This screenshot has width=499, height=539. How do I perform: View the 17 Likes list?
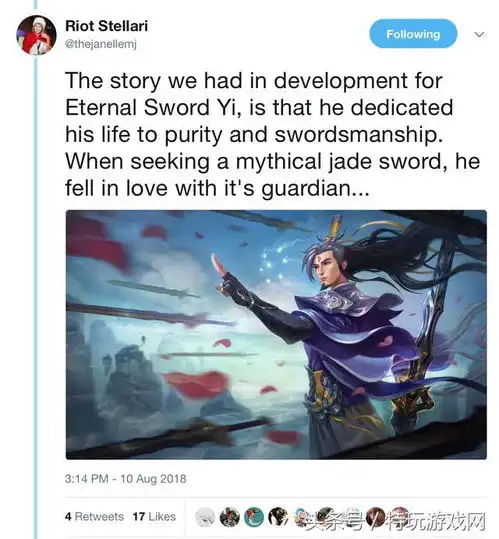point(154,516)
